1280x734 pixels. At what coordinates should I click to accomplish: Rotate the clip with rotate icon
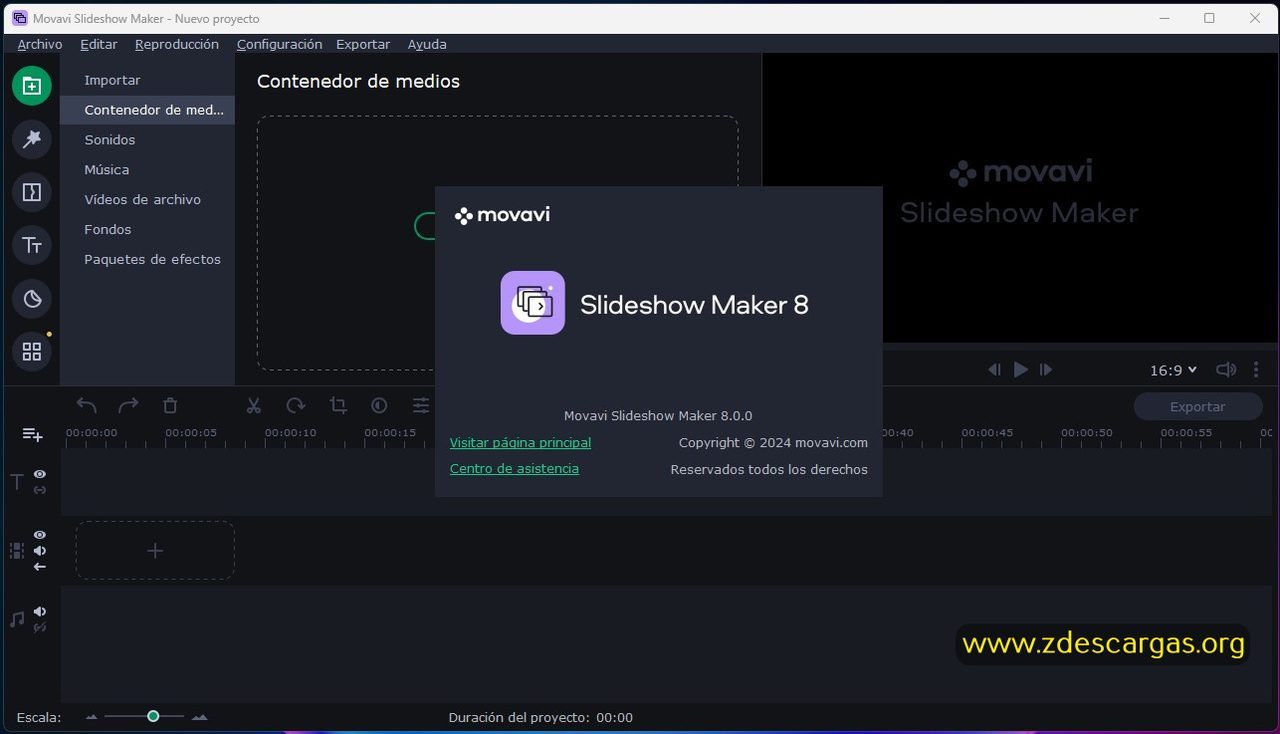tap(296, 405)
